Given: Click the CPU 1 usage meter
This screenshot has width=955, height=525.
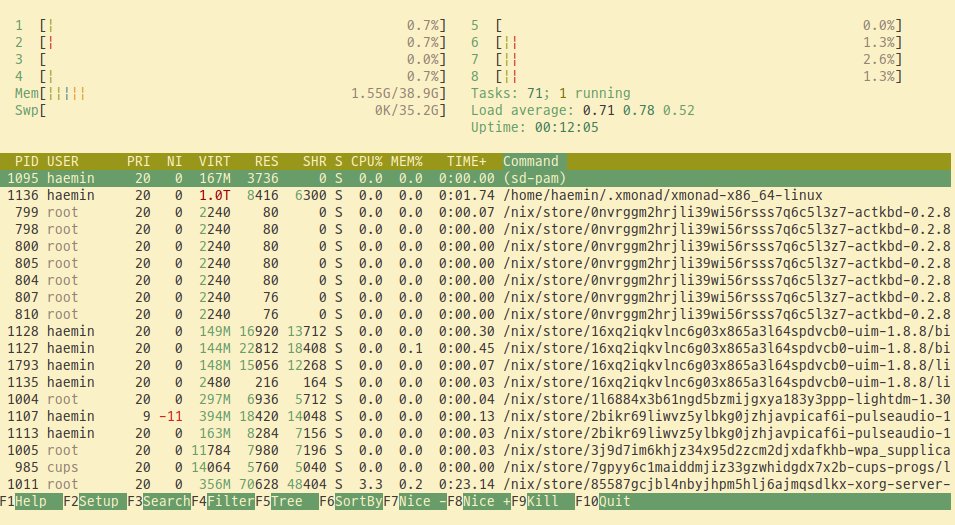Looking at the screenshot, I should click(231, 26).
